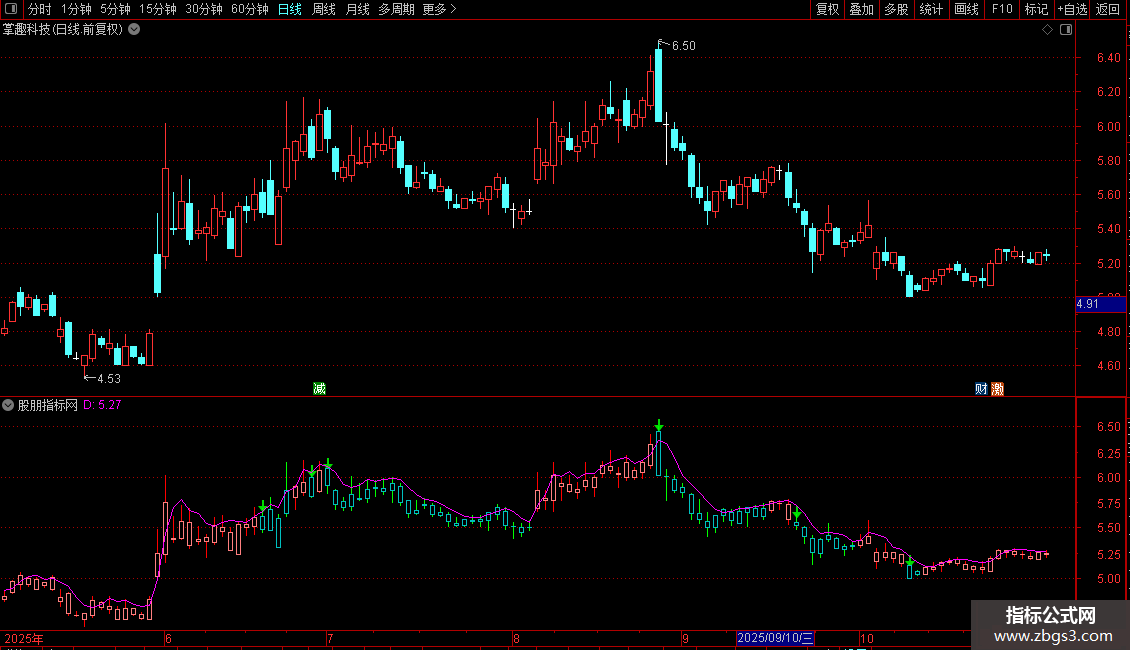Click the 5.20 main chart axis label
This screenshot has height=650, width=1130.
[x=1108, y=264]
